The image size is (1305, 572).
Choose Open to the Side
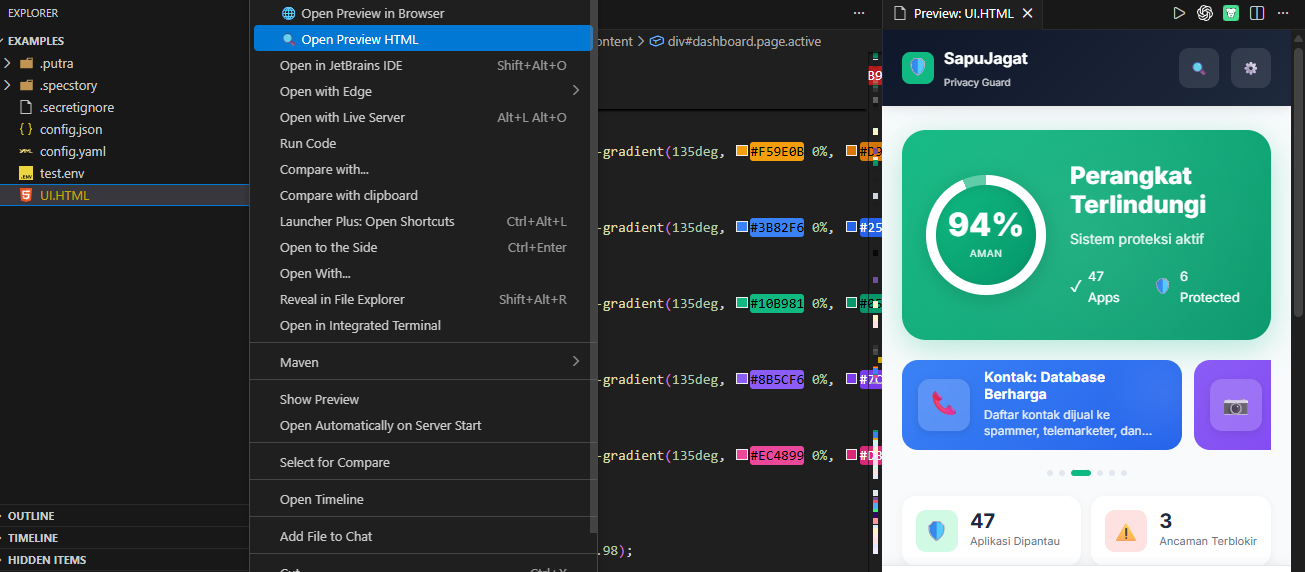[423, 247]
